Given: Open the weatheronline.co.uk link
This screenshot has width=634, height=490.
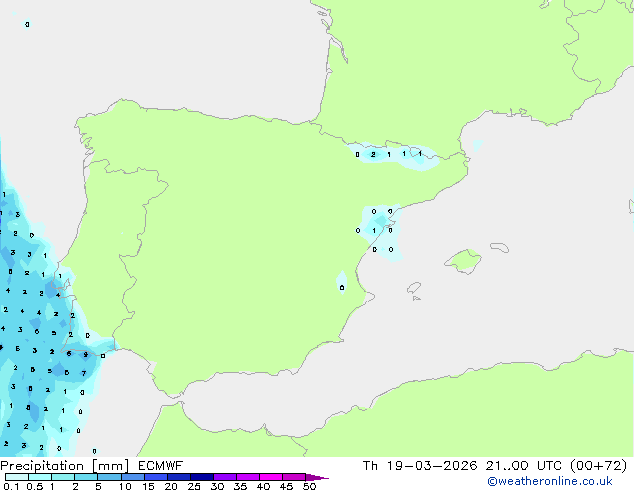Looking at the screenshot, I should click(550, 481).
